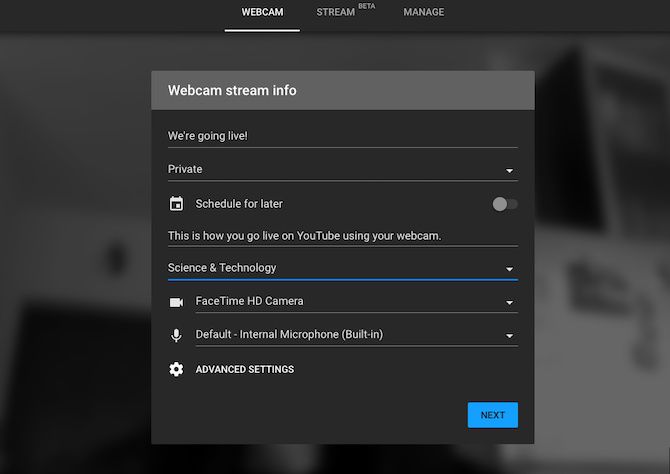
Task: Click the stream description text field
Action: click(342, 236)
